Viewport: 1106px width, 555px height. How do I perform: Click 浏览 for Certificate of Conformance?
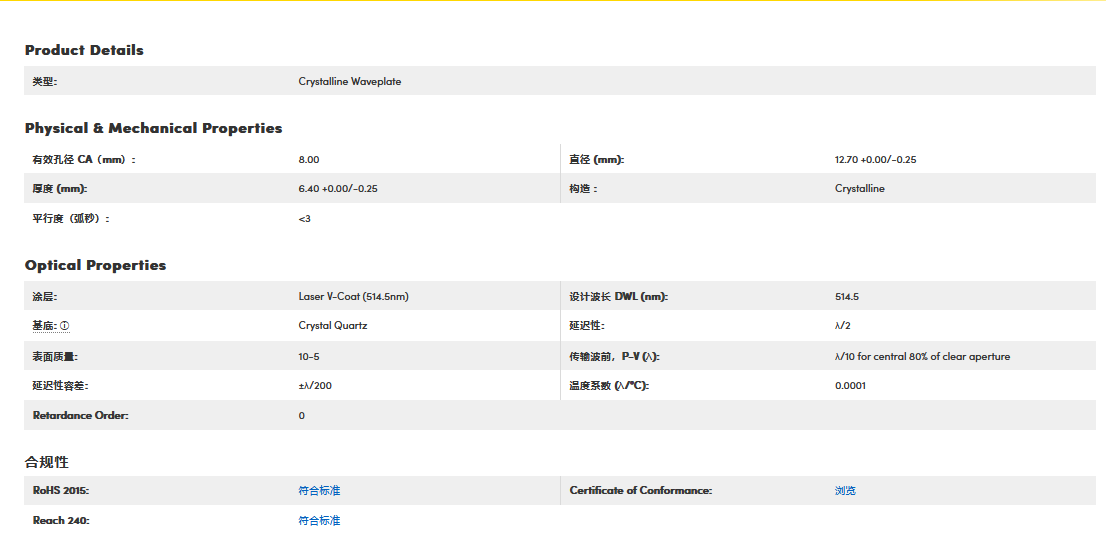pyautogui.click(x=845, y=491)
